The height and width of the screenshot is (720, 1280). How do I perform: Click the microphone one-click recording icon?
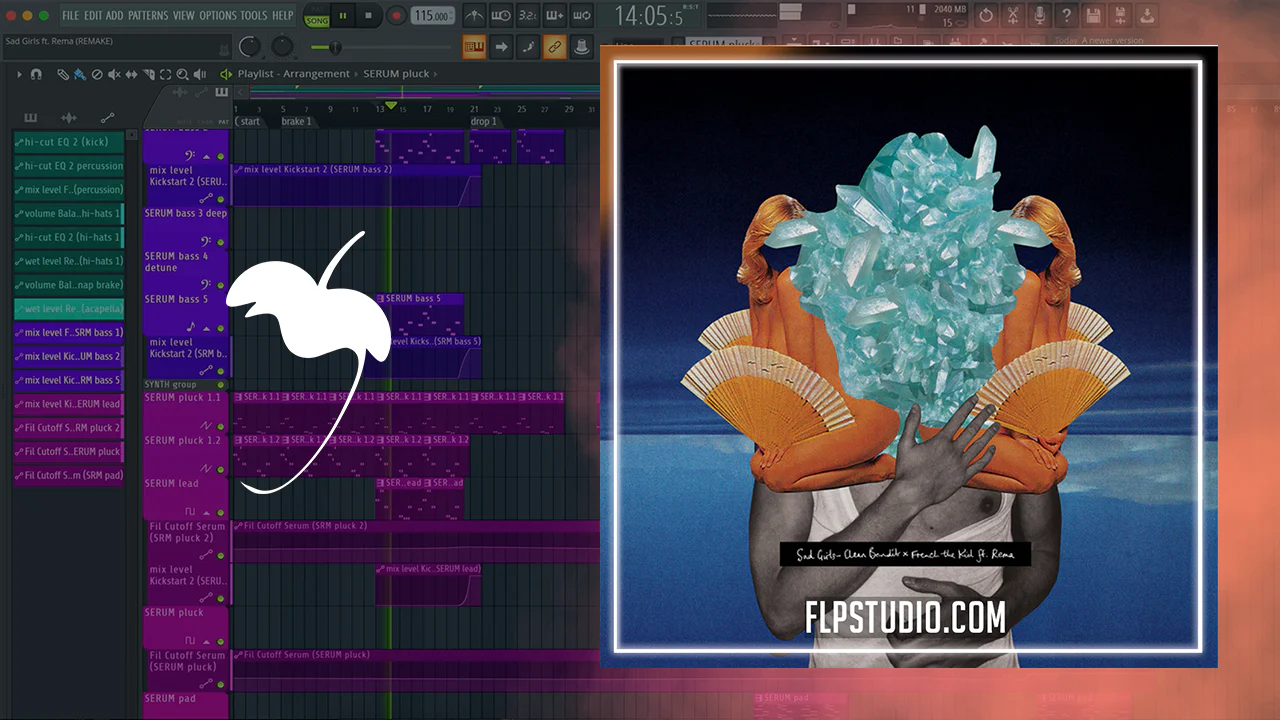coord(1040,15)
